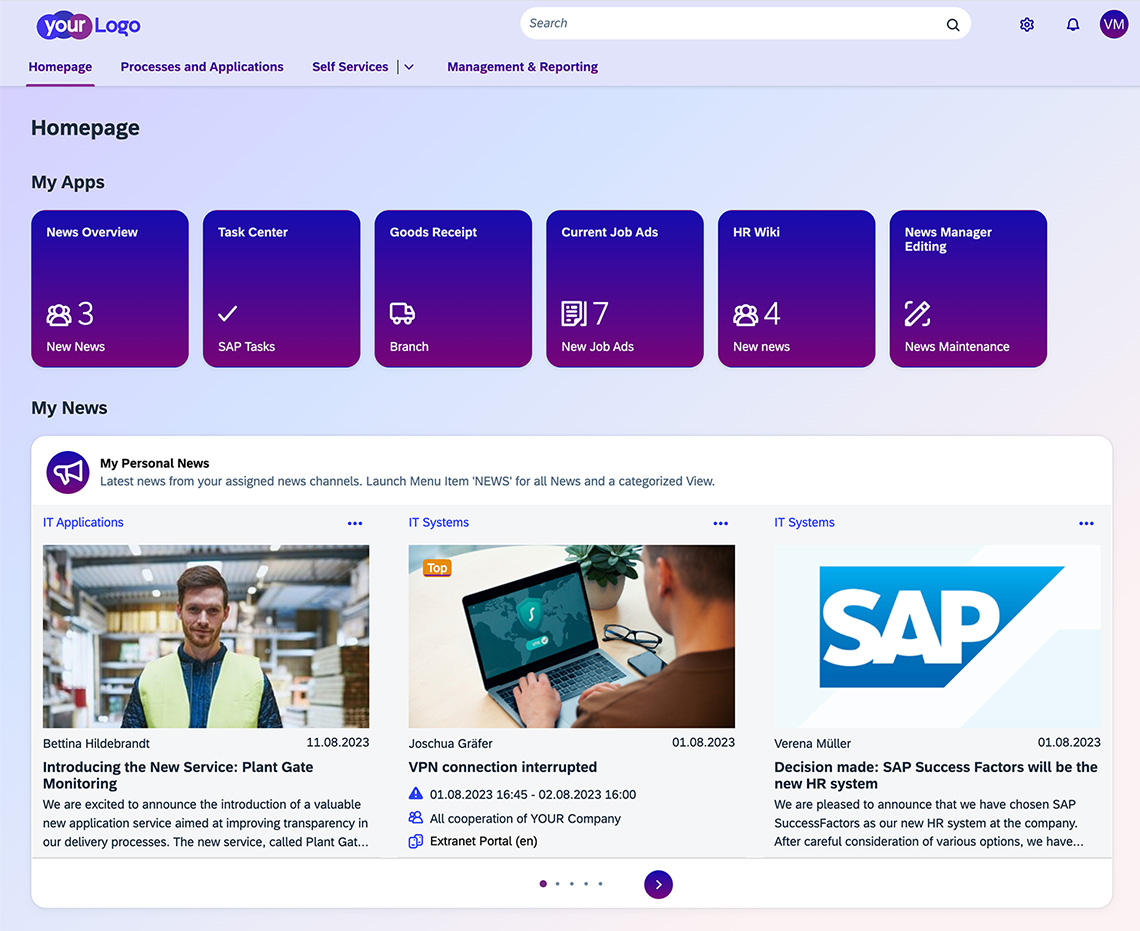This screenshot has height=931, width=1140.
Task: Open more options for VPN connection card
Action: [720, 523]
